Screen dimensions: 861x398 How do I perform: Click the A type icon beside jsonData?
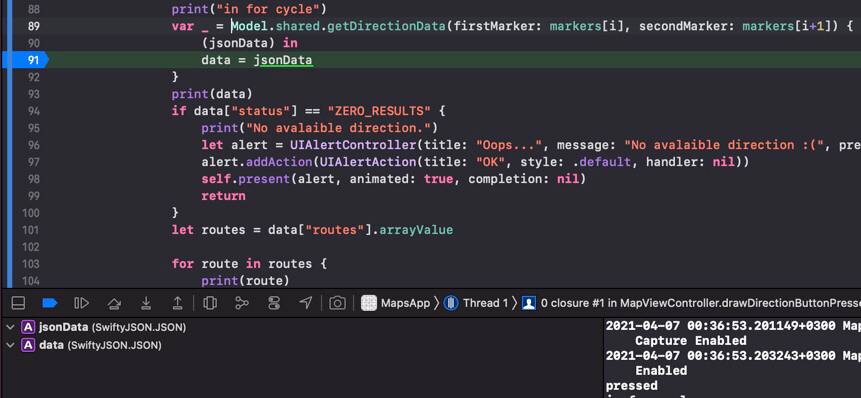(x=28, y=327)
